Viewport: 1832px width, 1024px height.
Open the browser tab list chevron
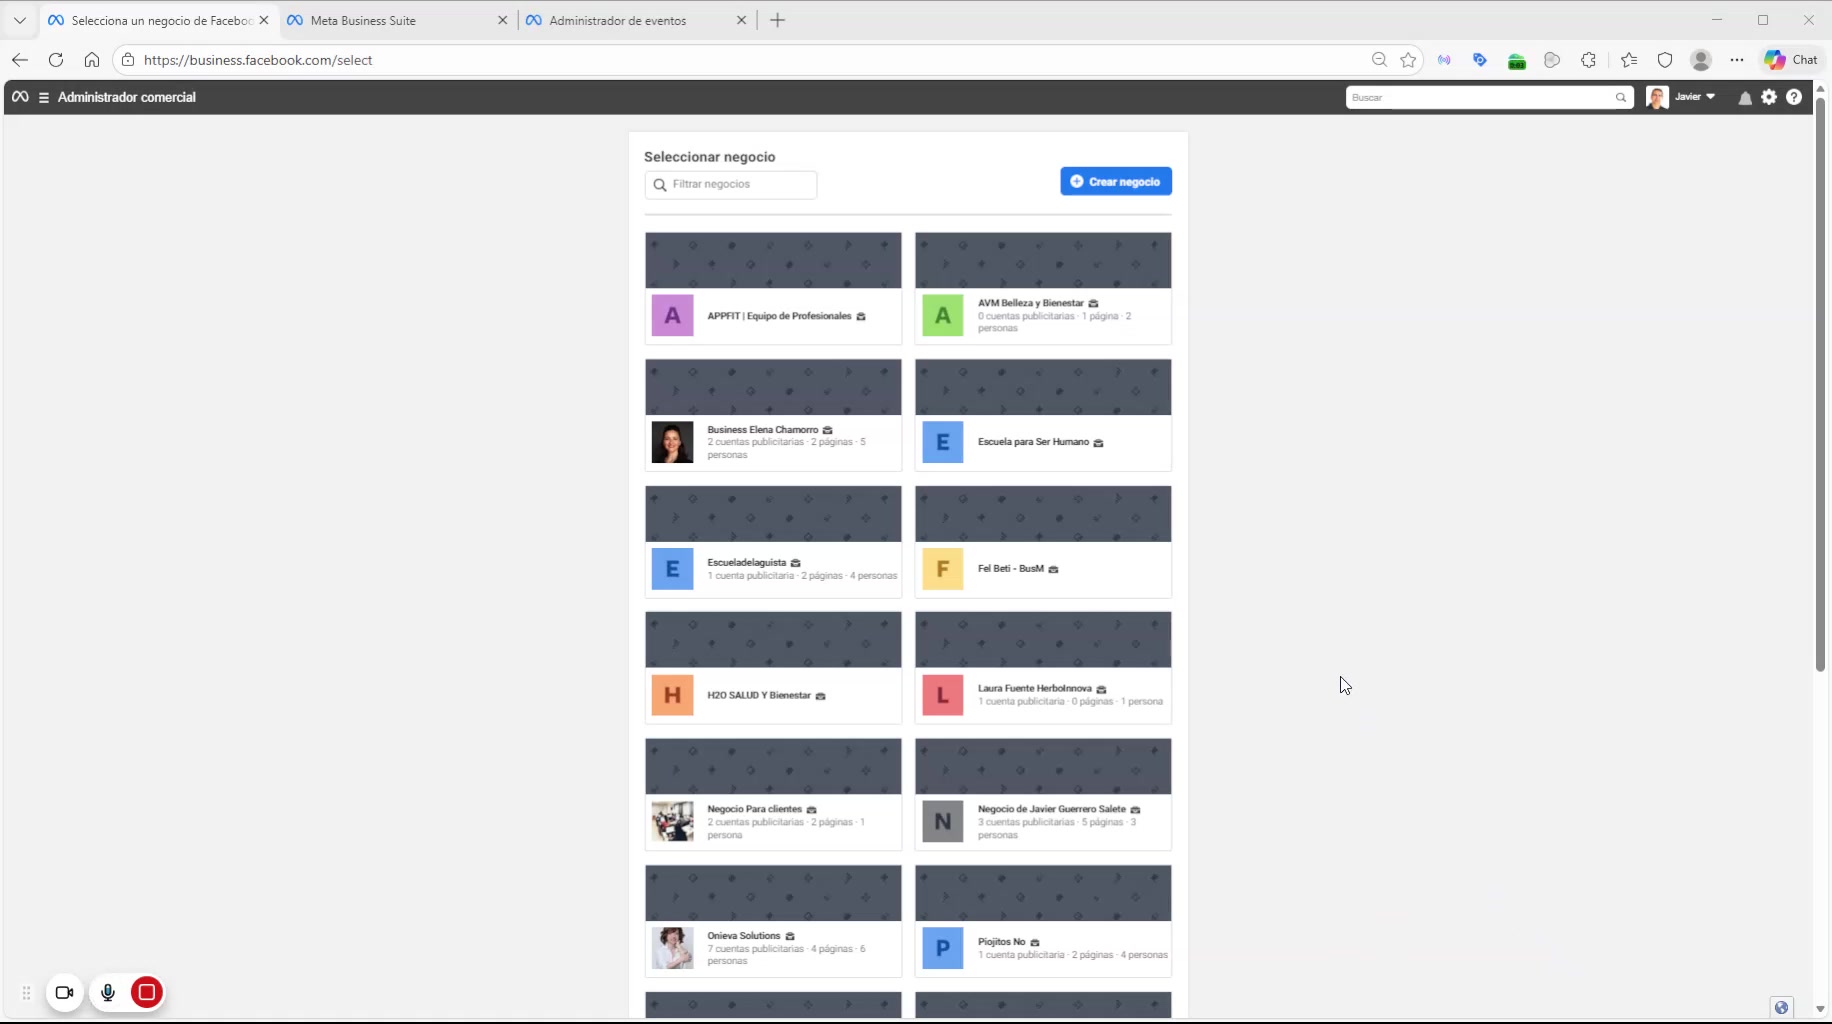(19, 20)
